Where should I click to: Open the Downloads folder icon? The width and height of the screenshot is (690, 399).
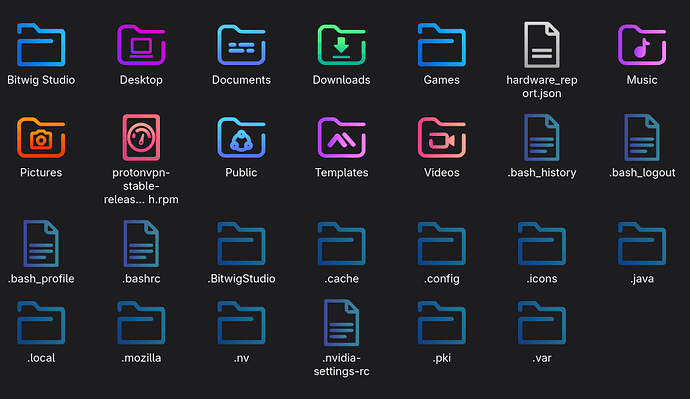(x=341, y=45)
